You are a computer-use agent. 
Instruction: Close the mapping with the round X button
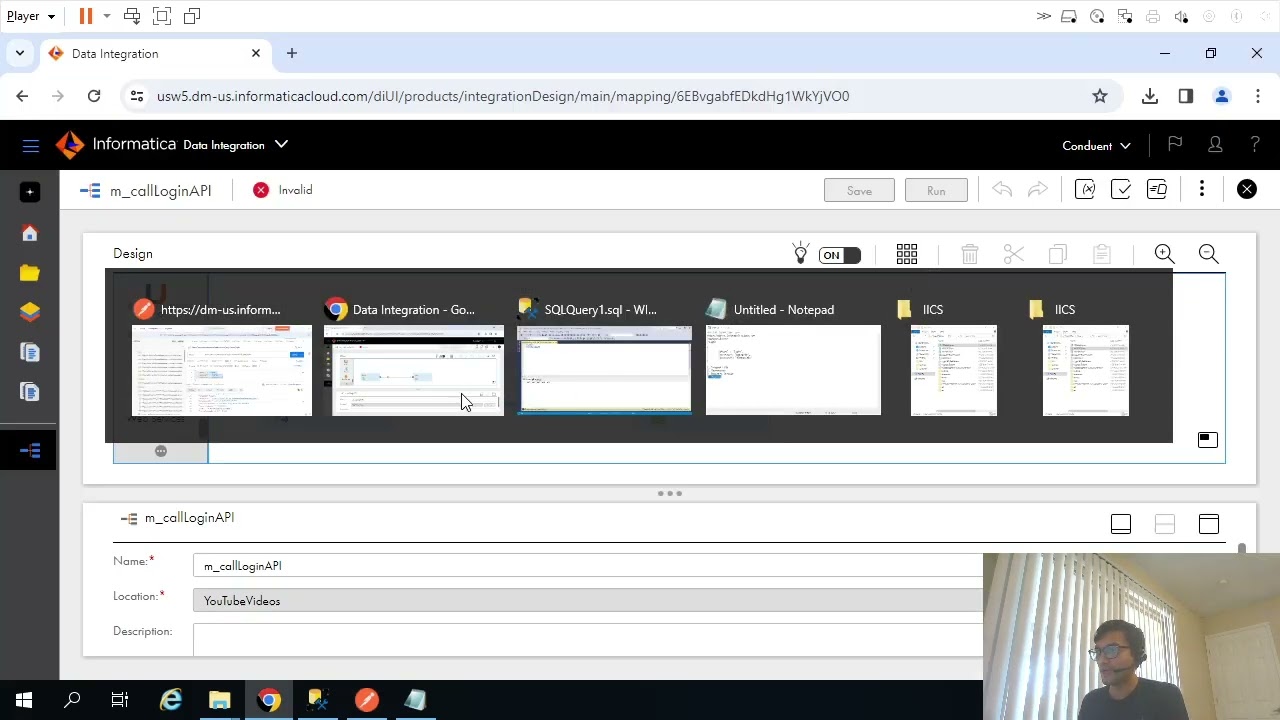tap(1247, 189)
